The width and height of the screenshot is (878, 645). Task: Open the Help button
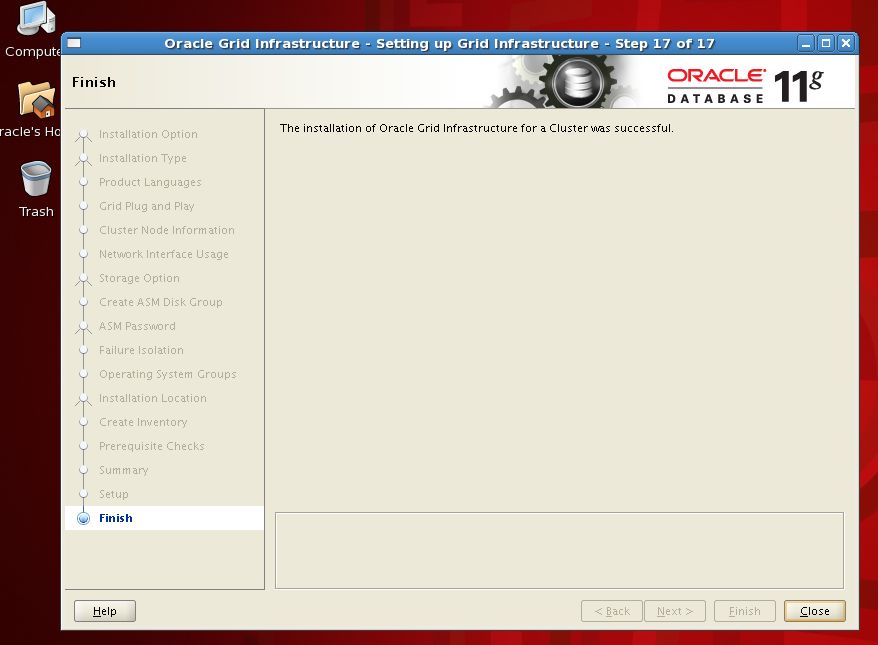pos(105,611)
